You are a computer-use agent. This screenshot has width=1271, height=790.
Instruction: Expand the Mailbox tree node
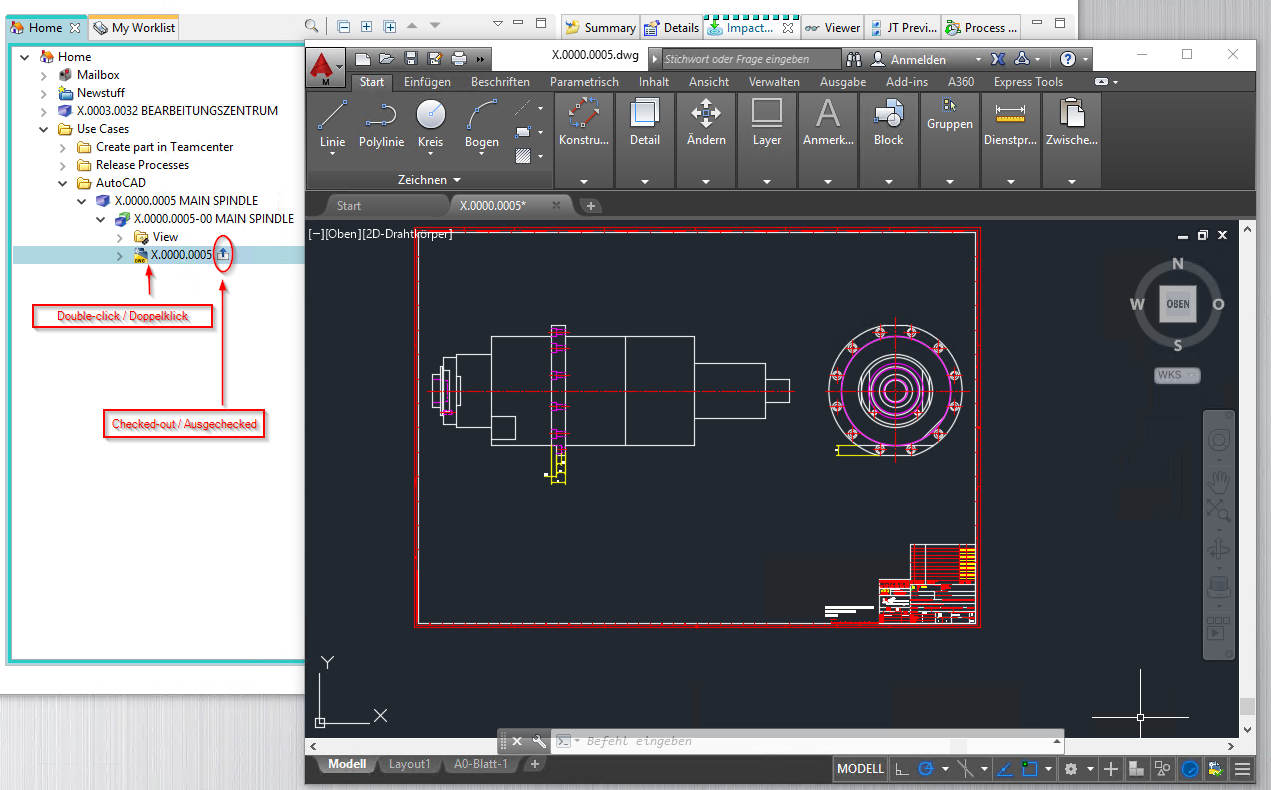click(44, 75)
